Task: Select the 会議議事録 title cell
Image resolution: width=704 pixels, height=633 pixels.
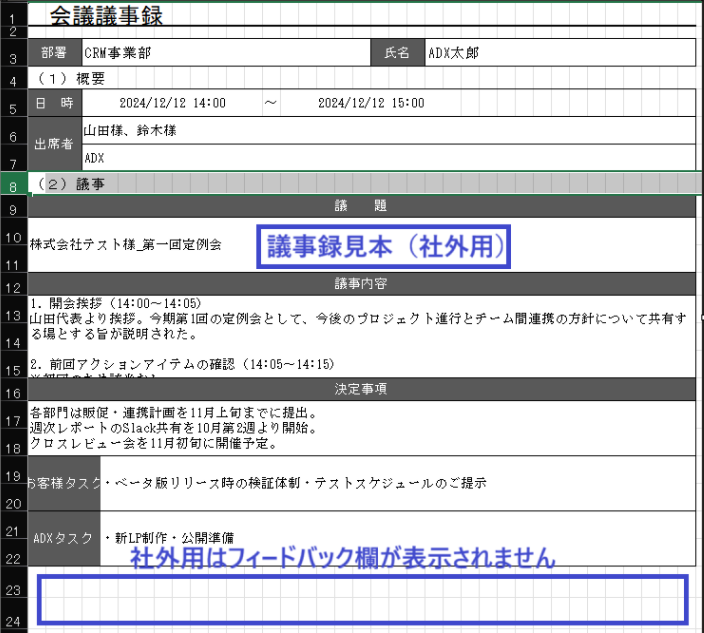Action: tap(106, 15)
